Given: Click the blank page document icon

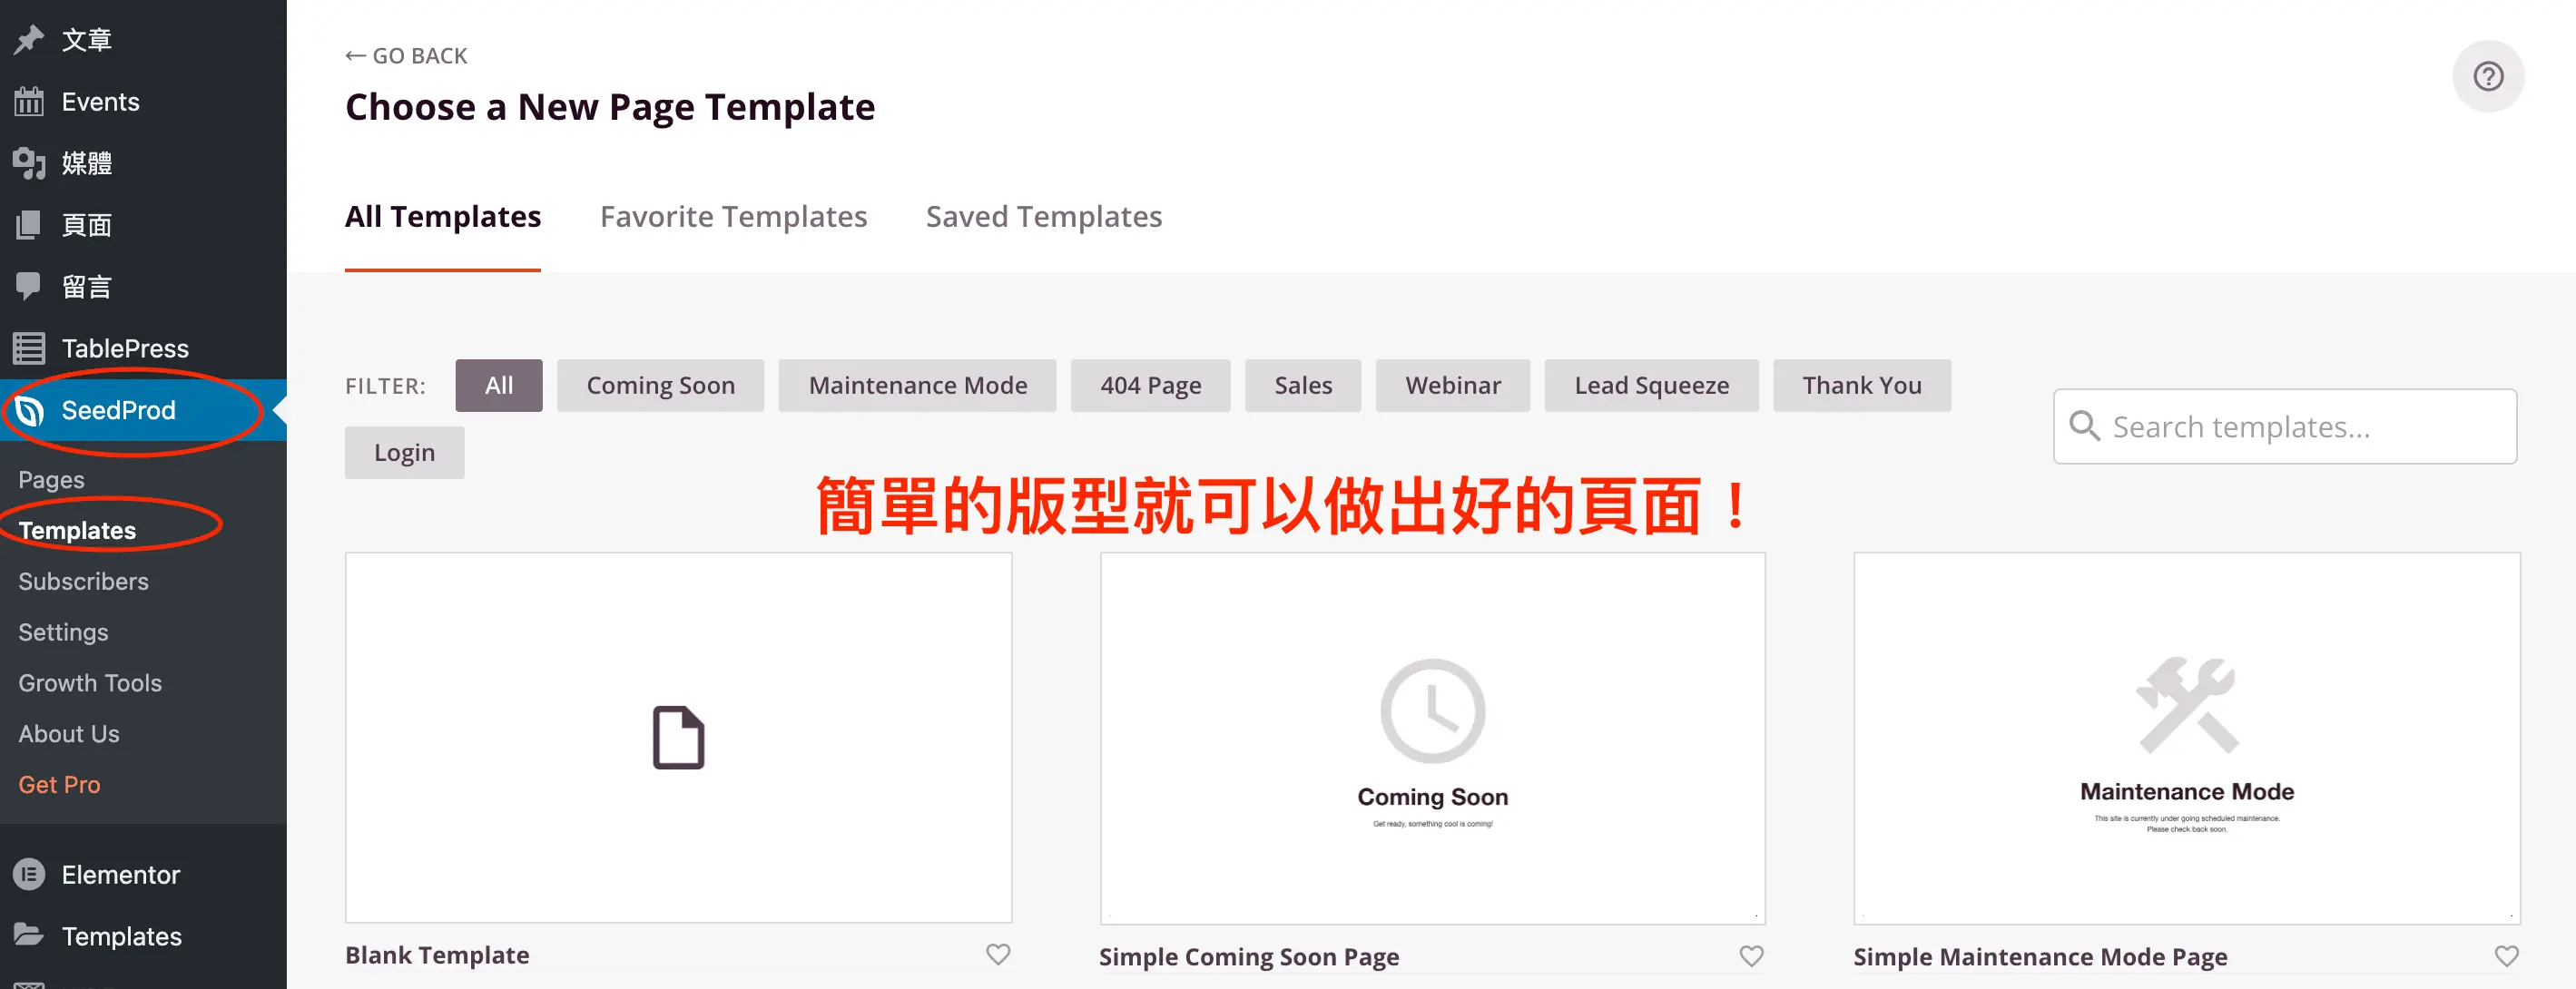Looking at the screenshot, I should point(678,737).
